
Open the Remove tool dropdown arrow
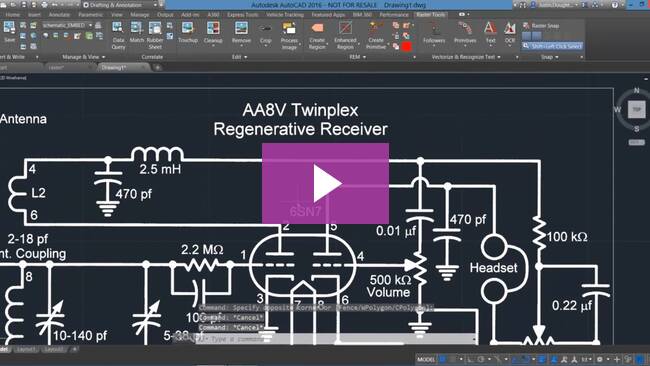point(241,46)
